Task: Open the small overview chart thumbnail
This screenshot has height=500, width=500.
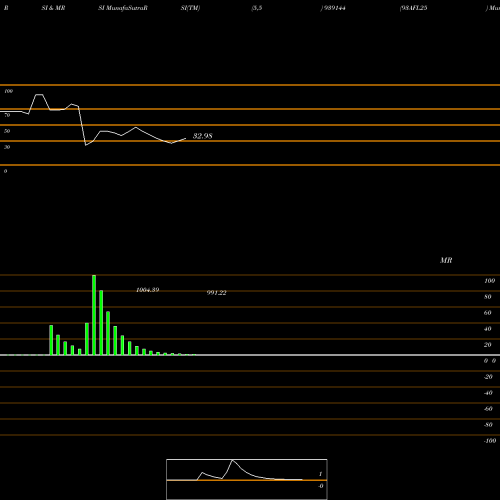Action: pyautogui.click(x=247, y=479)
